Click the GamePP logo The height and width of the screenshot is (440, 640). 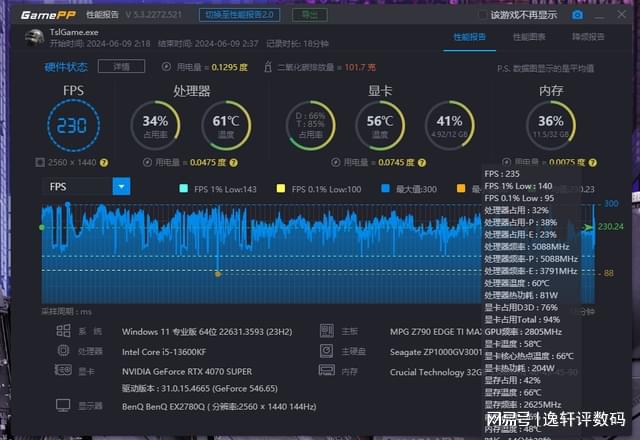tap(48, 15)
